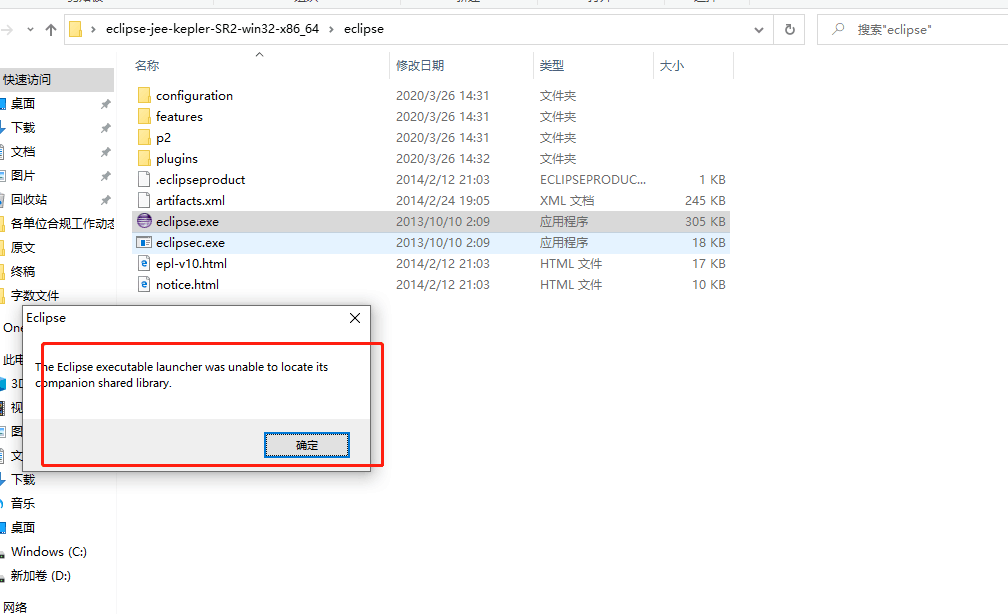This screenshot has width=1008, height=614.
Task: Open 音乐 in navigation pane
Action: point(23,503)
